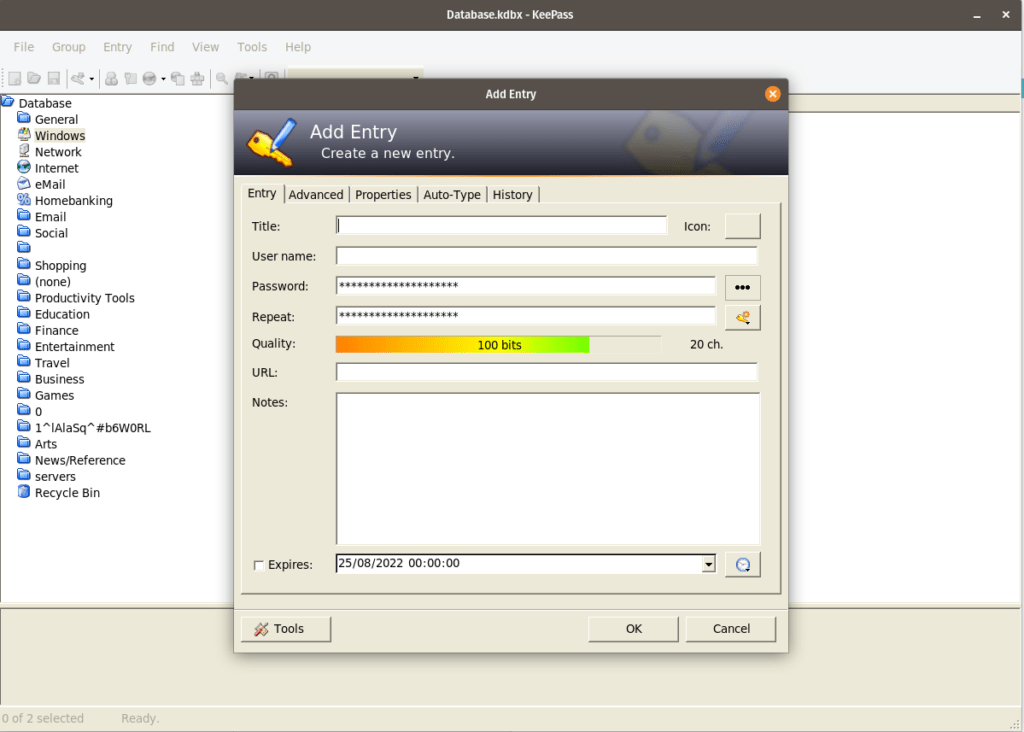Open the Find menu

pyautogui.click(x=162, y=47)
